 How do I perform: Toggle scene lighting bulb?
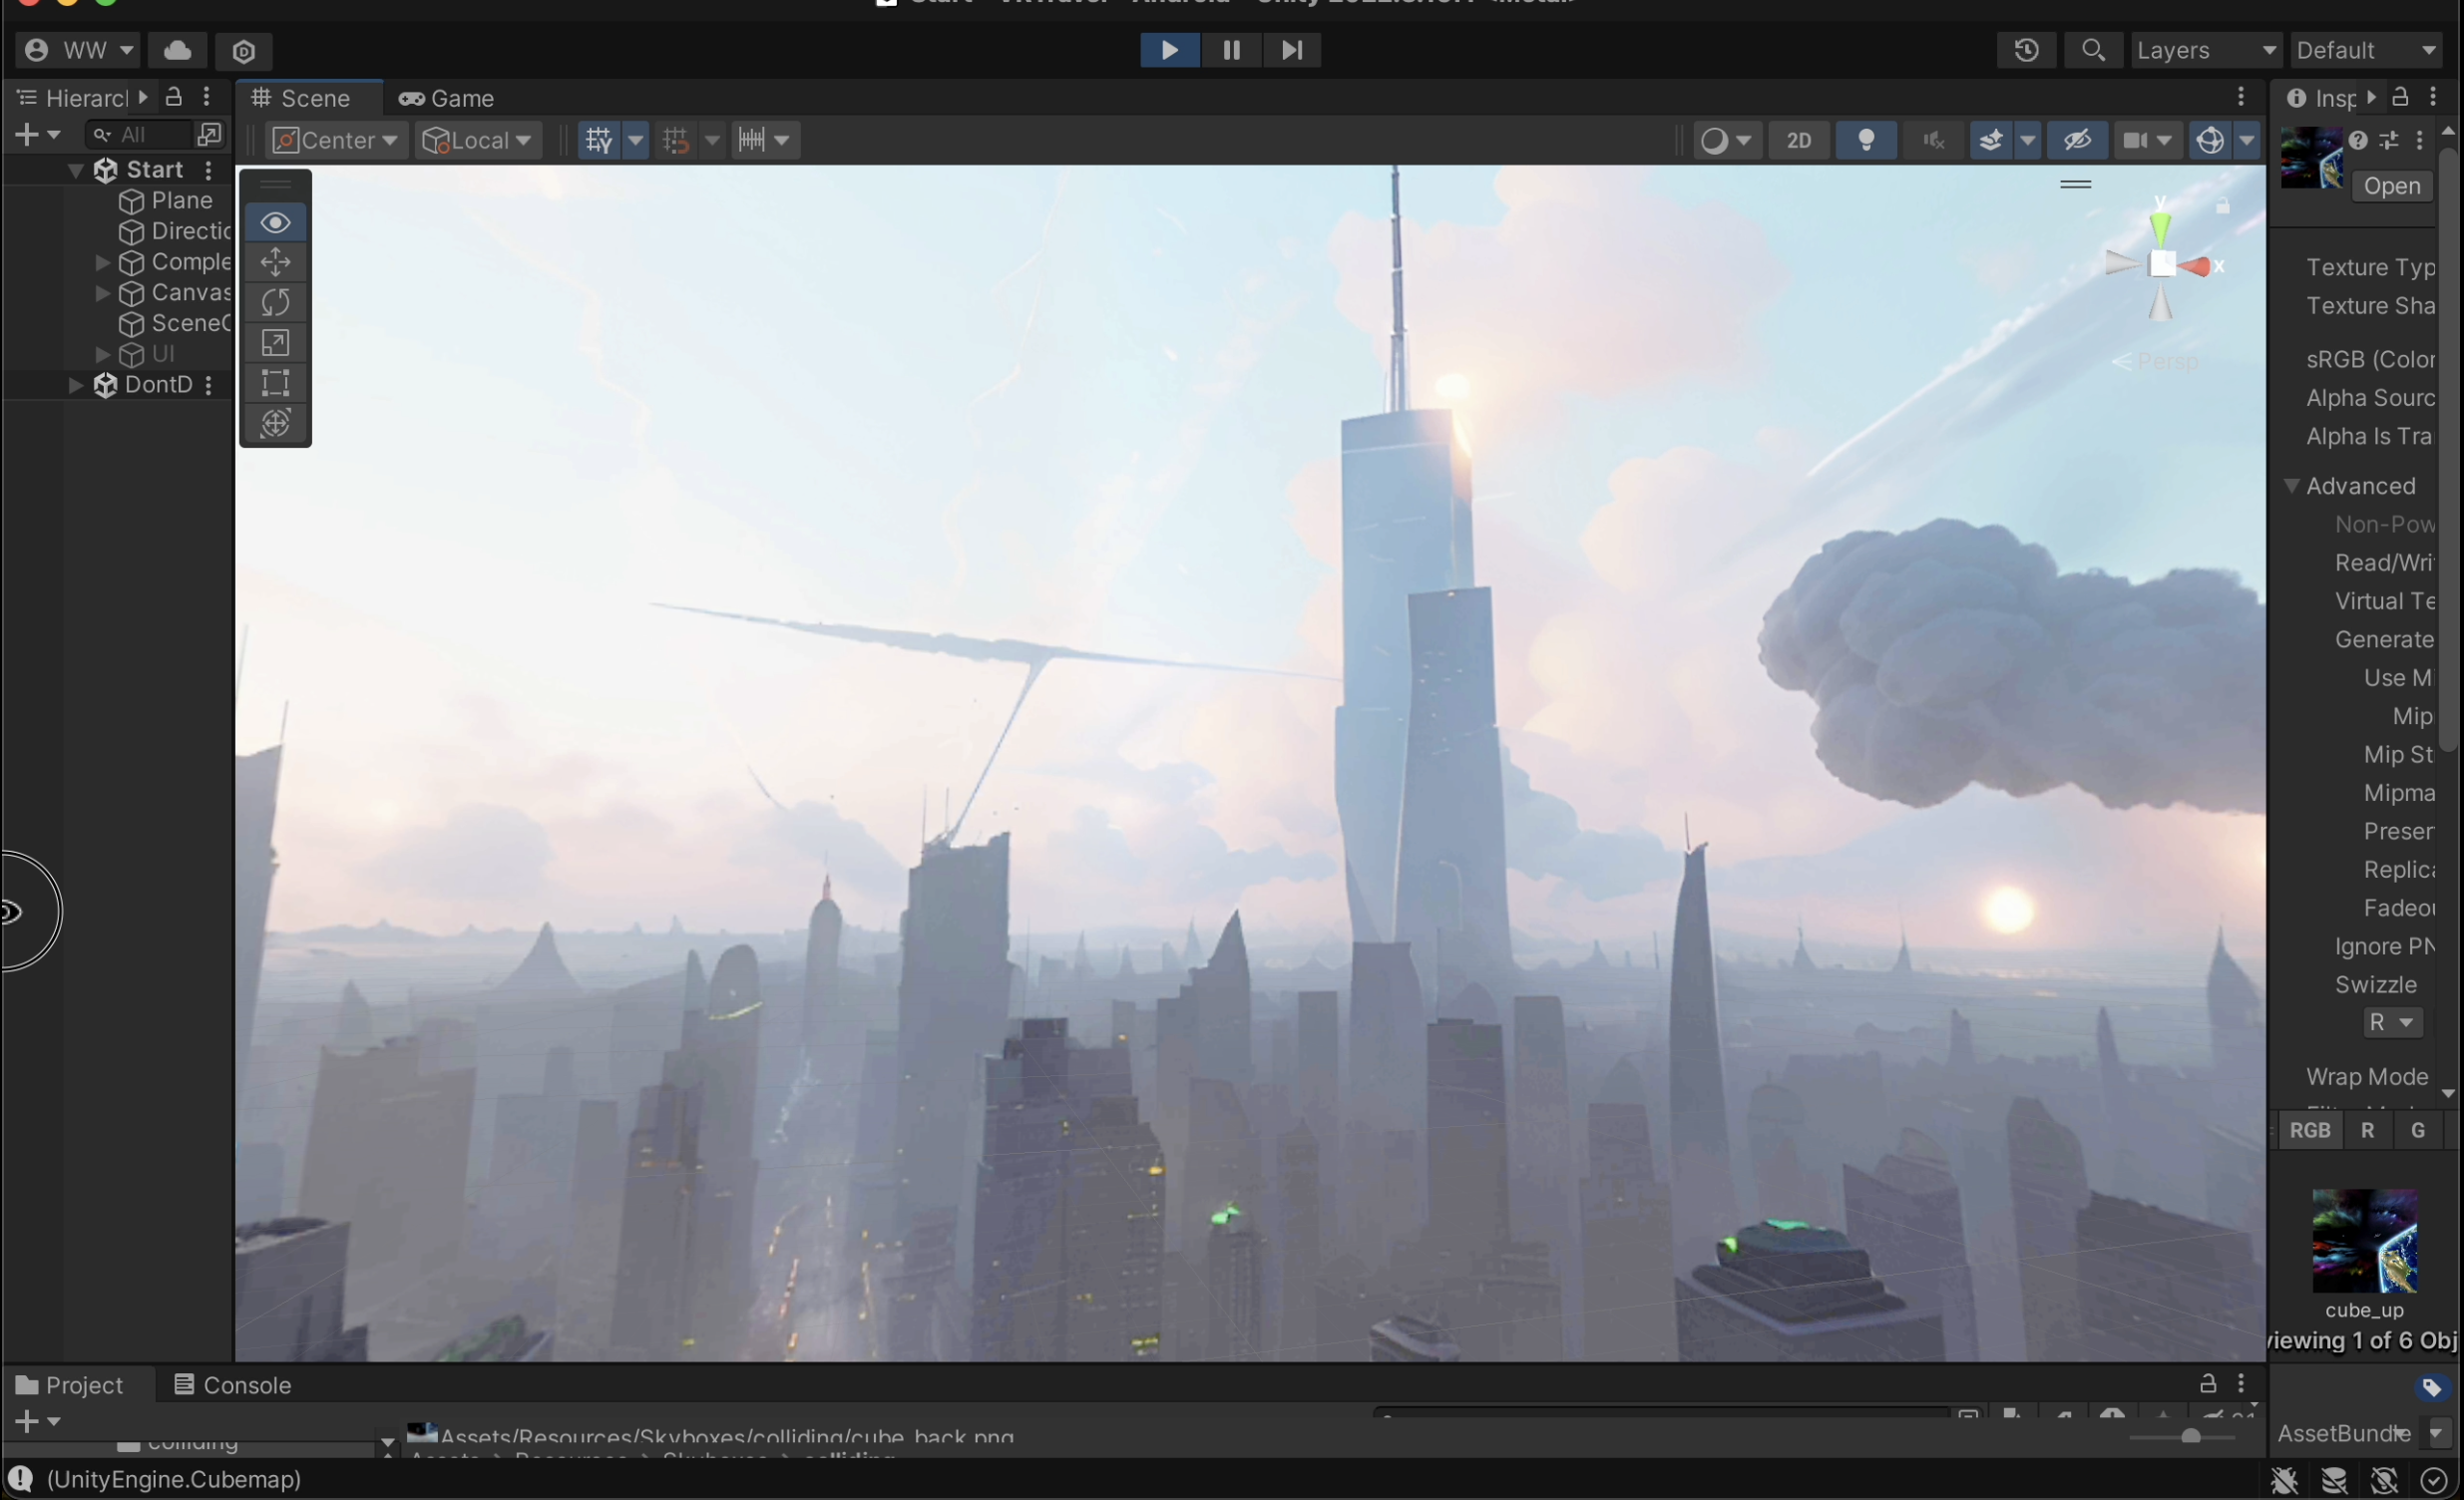(x=1865, y=140)
